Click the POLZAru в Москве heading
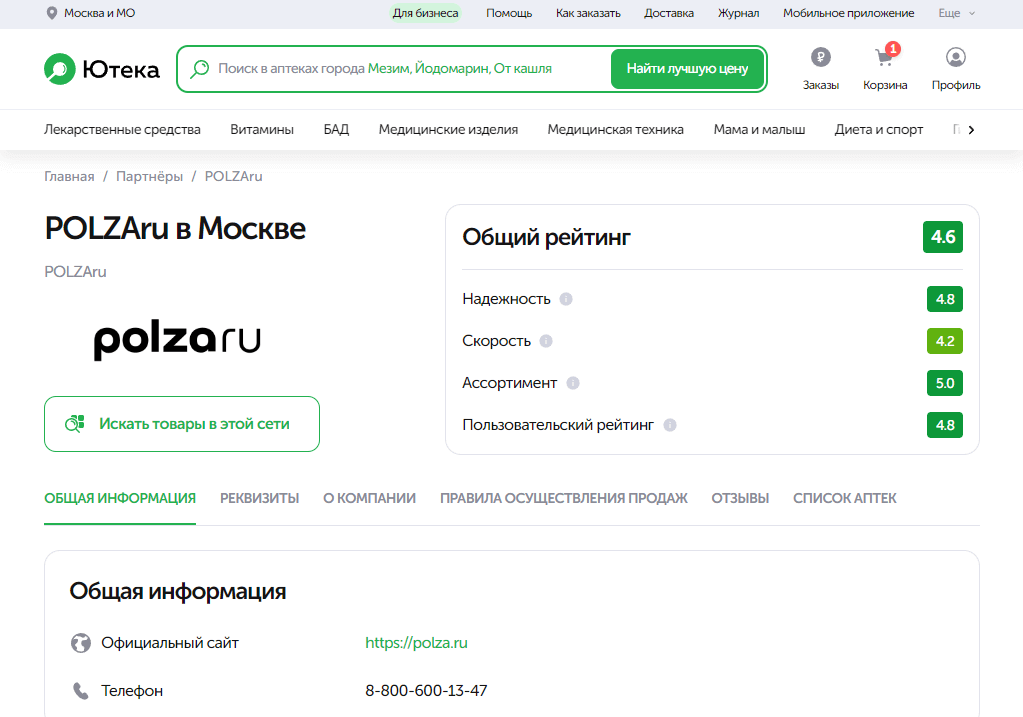The width and height of the screenshot is (1023, 717). [175, 229]
